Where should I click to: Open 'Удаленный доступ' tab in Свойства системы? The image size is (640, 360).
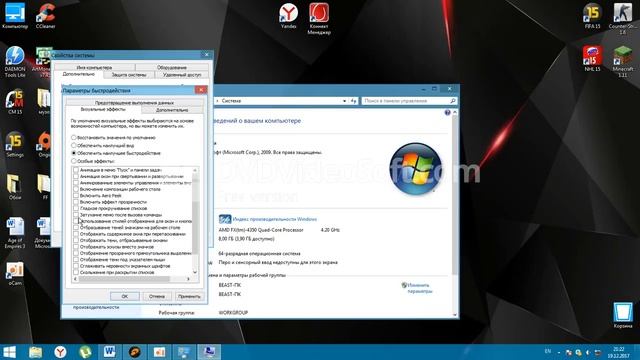point(182,75)
